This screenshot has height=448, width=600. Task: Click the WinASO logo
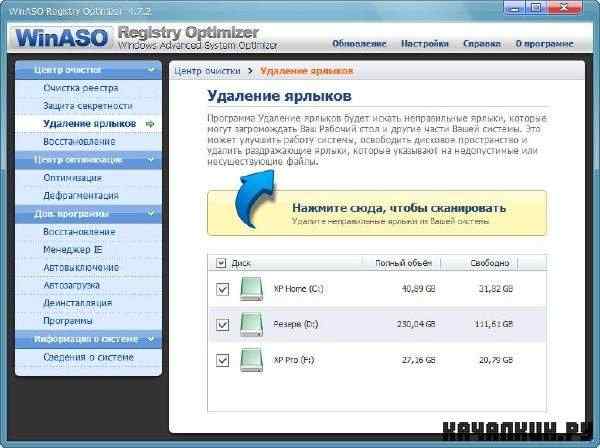coord(62,38)
